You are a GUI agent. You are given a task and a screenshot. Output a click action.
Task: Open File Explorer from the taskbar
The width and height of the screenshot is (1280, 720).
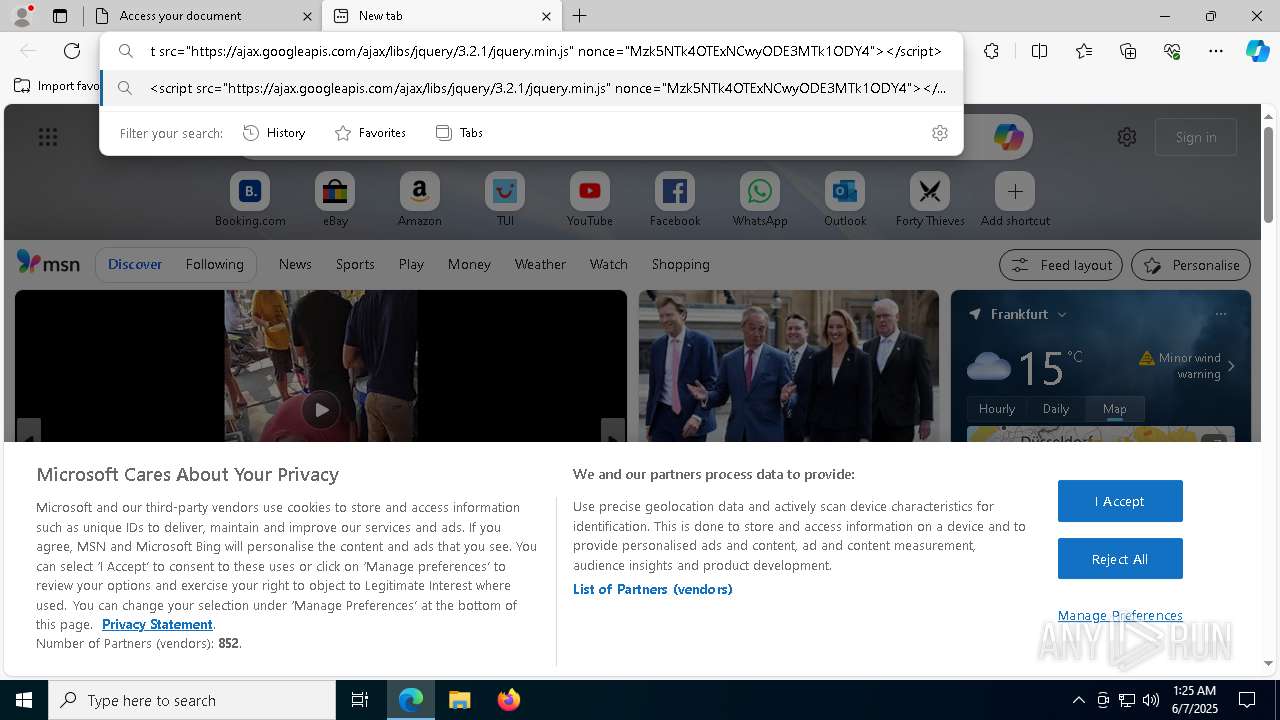(x=459, y=700)
